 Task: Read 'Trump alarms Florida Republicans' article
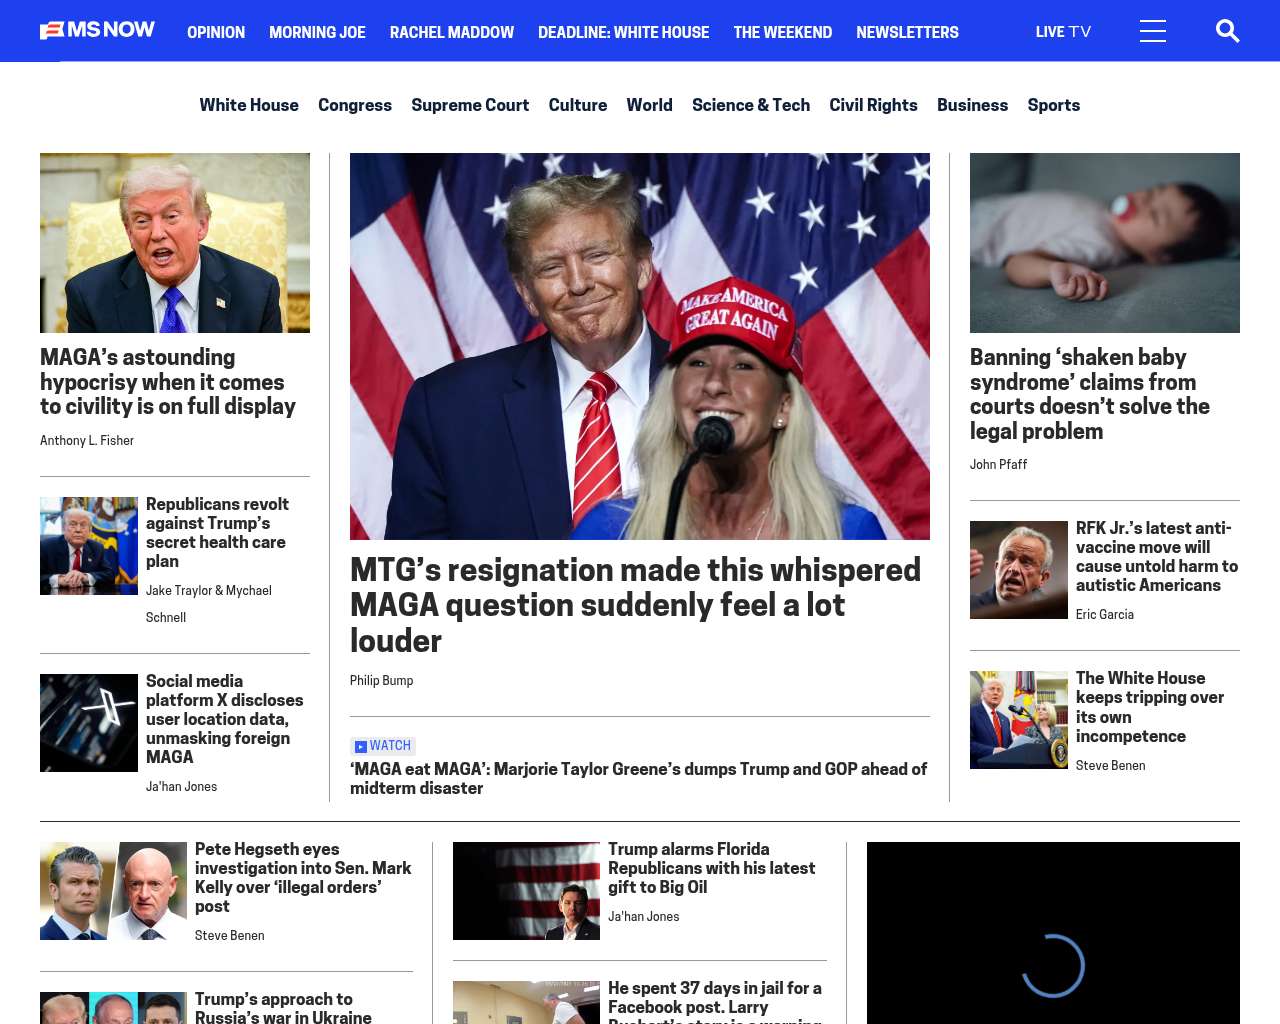pyautogui.click(x=711, y=868)
